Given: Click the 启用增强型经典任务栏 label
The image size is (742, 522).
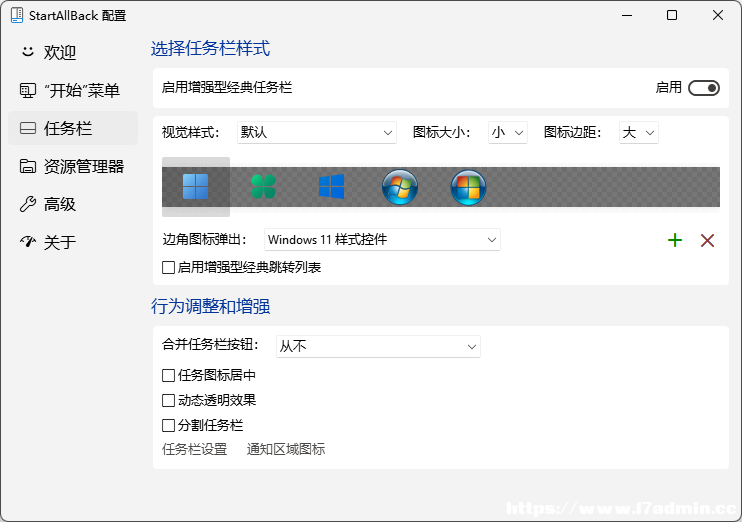Looking at the screenshot, I should [x=227, y=88].
